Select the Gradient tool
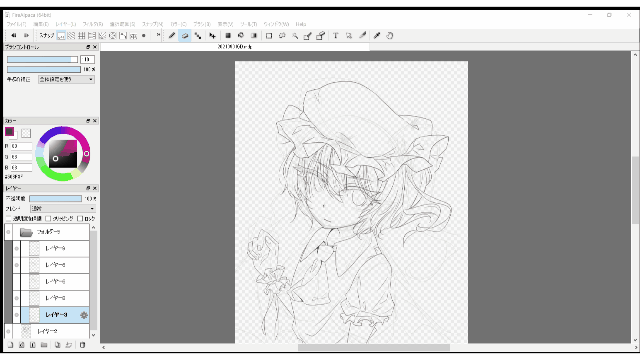 254,36
